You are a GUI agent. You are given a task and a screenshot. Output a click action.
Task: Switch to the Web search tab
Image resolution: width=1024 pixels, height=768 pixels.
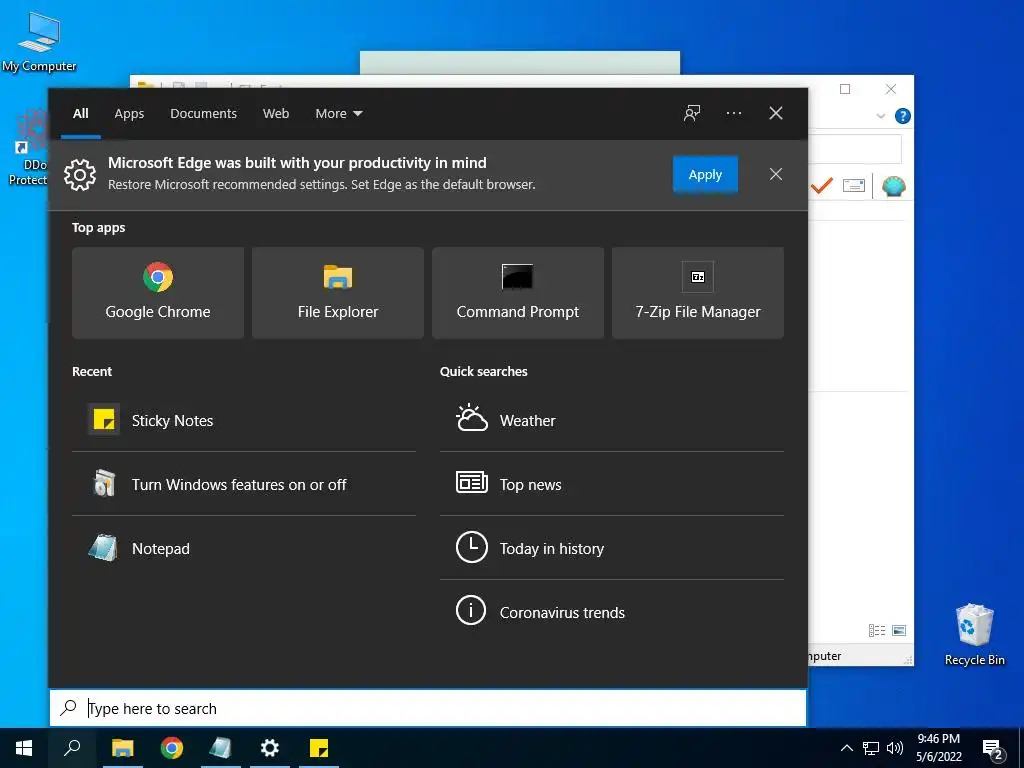pyautogui.click(x=276, y=113)
